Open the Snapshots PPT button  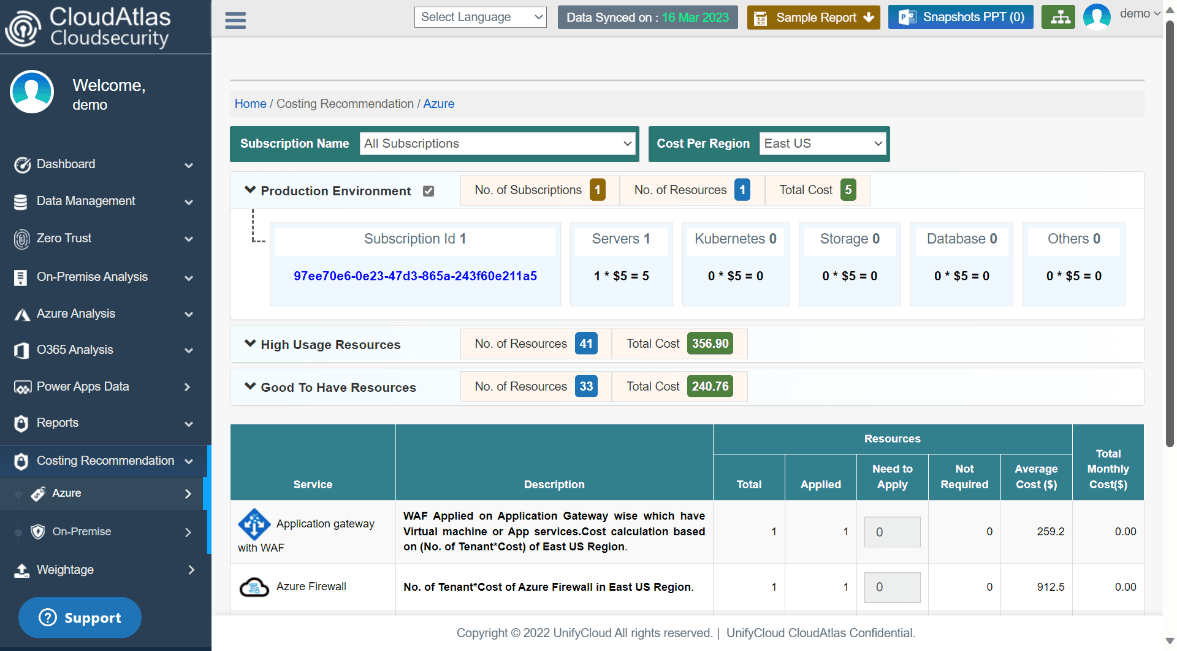pos(960,17)
